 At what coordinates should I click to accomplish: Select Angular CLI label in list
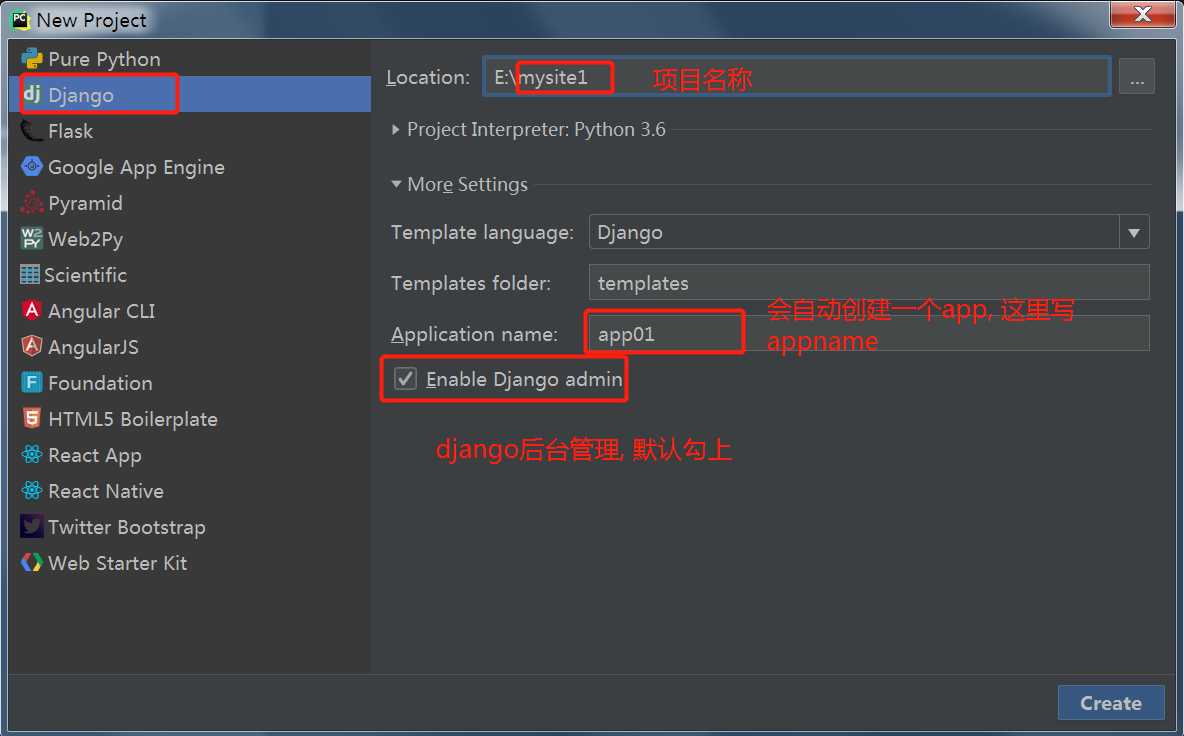101,311
